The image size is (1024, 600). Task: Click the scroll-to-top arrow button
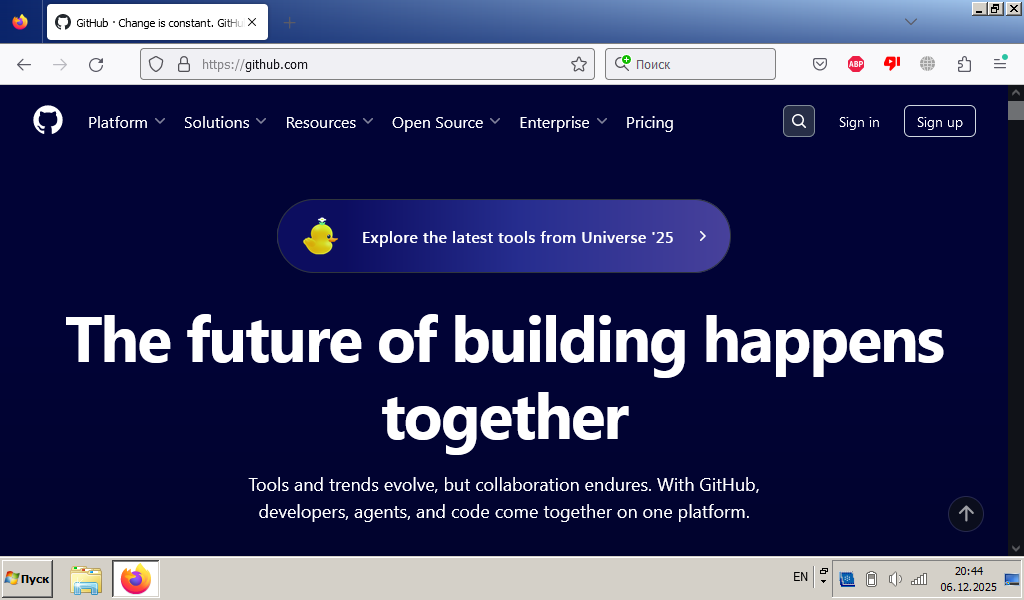coord(965,514)
